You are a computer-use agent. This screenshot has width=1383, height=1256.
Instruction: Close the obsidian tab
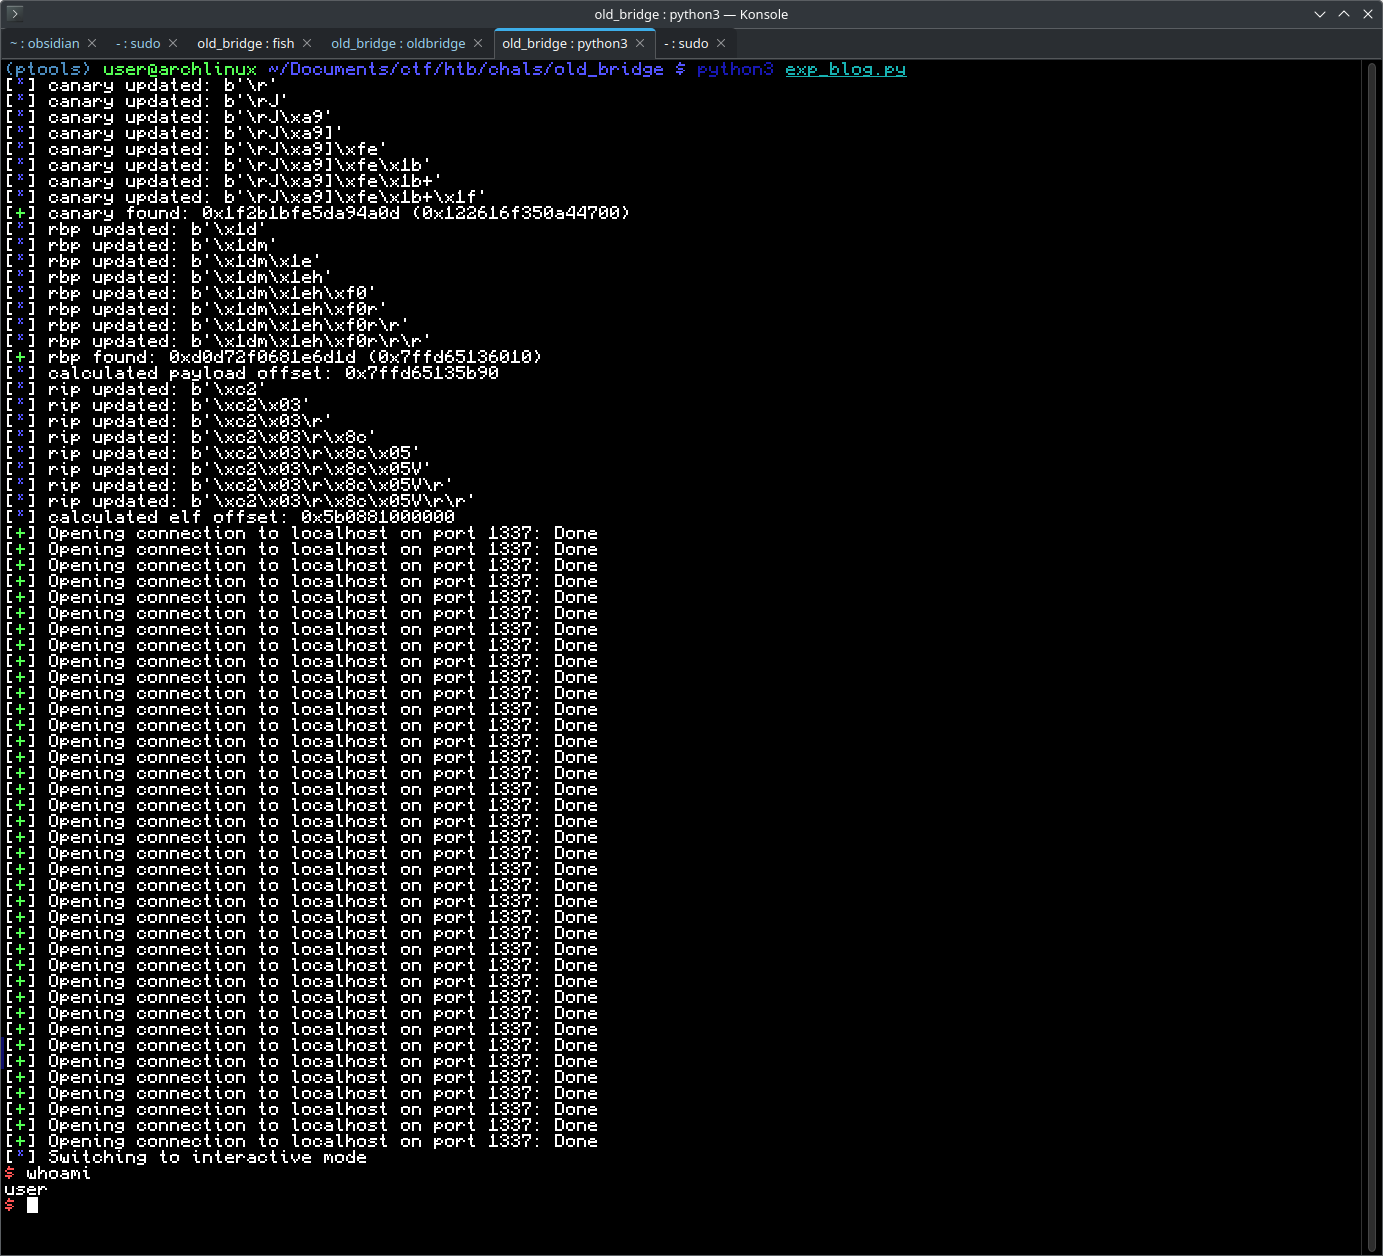pos(92,43)
